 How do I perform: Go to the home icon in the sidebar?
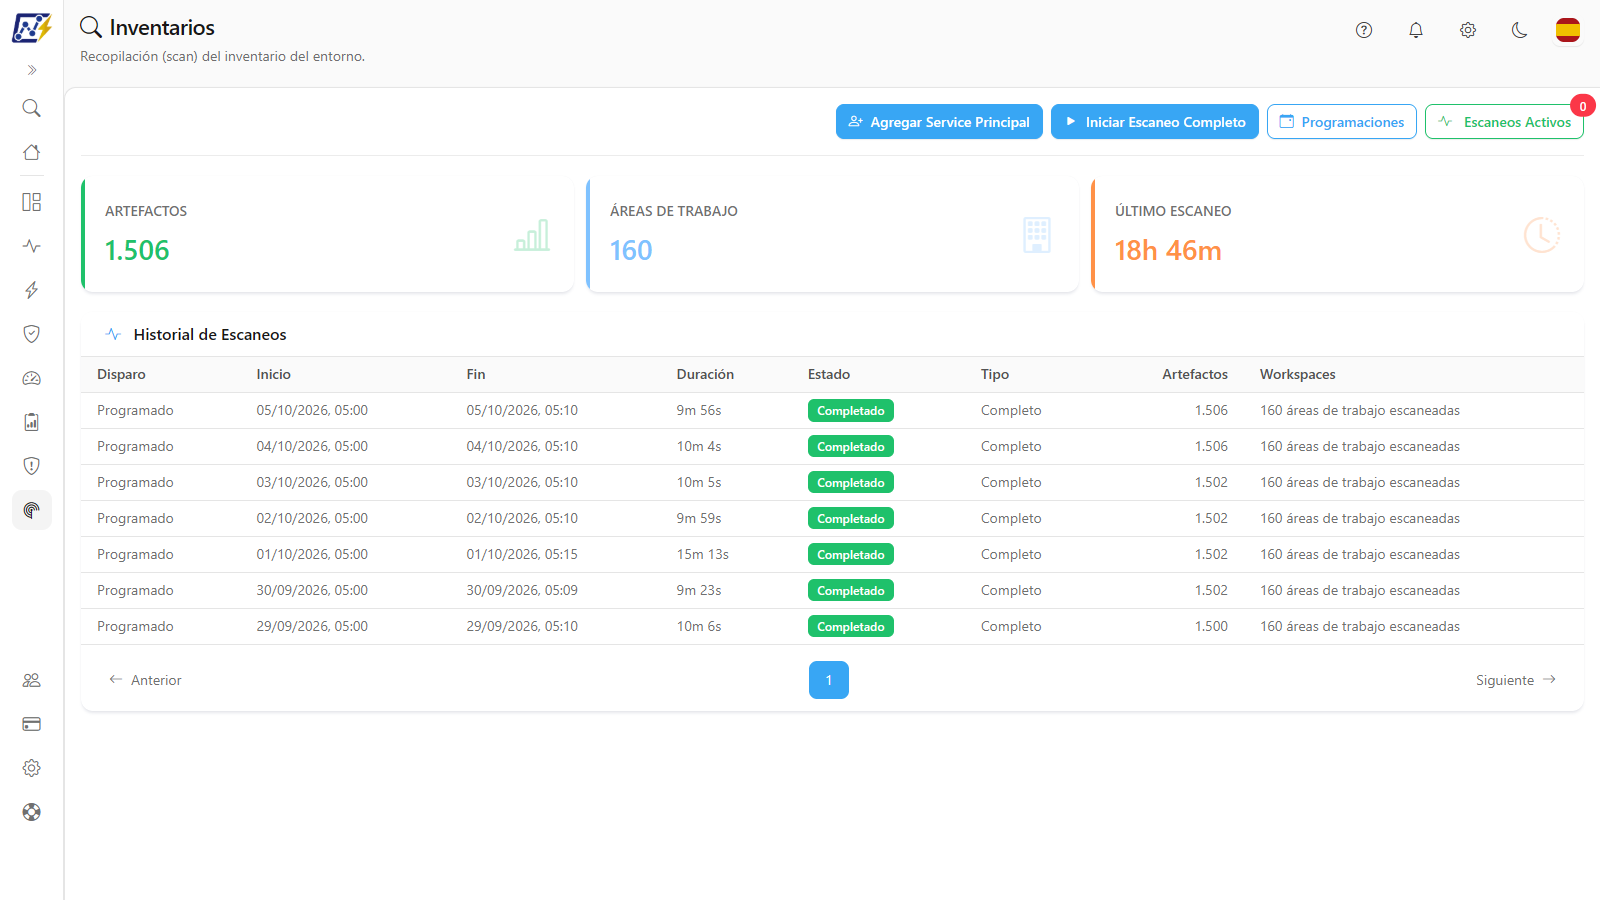pos(32,152)
